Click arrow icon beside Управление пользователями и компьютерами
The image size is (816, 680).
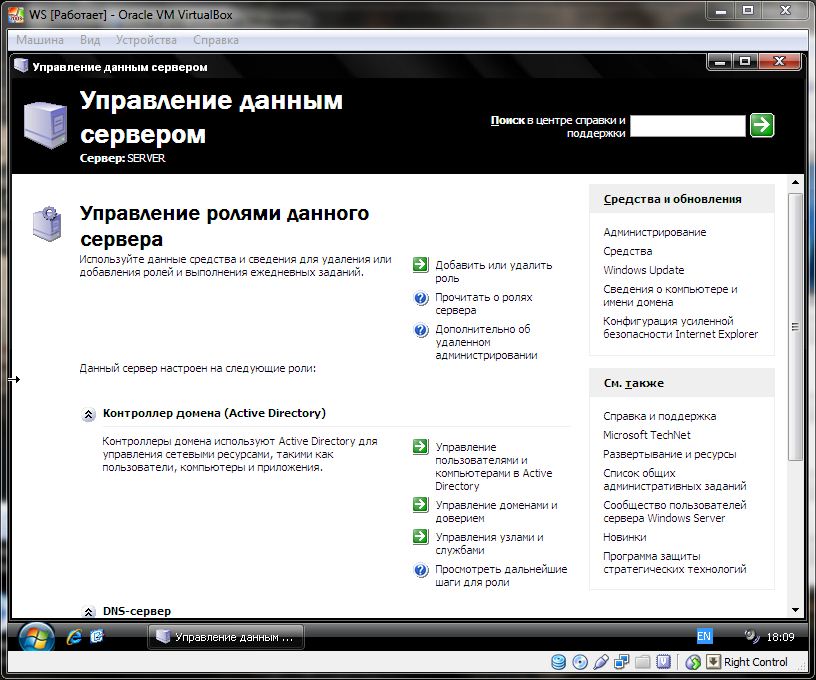[x=420, y=446]
